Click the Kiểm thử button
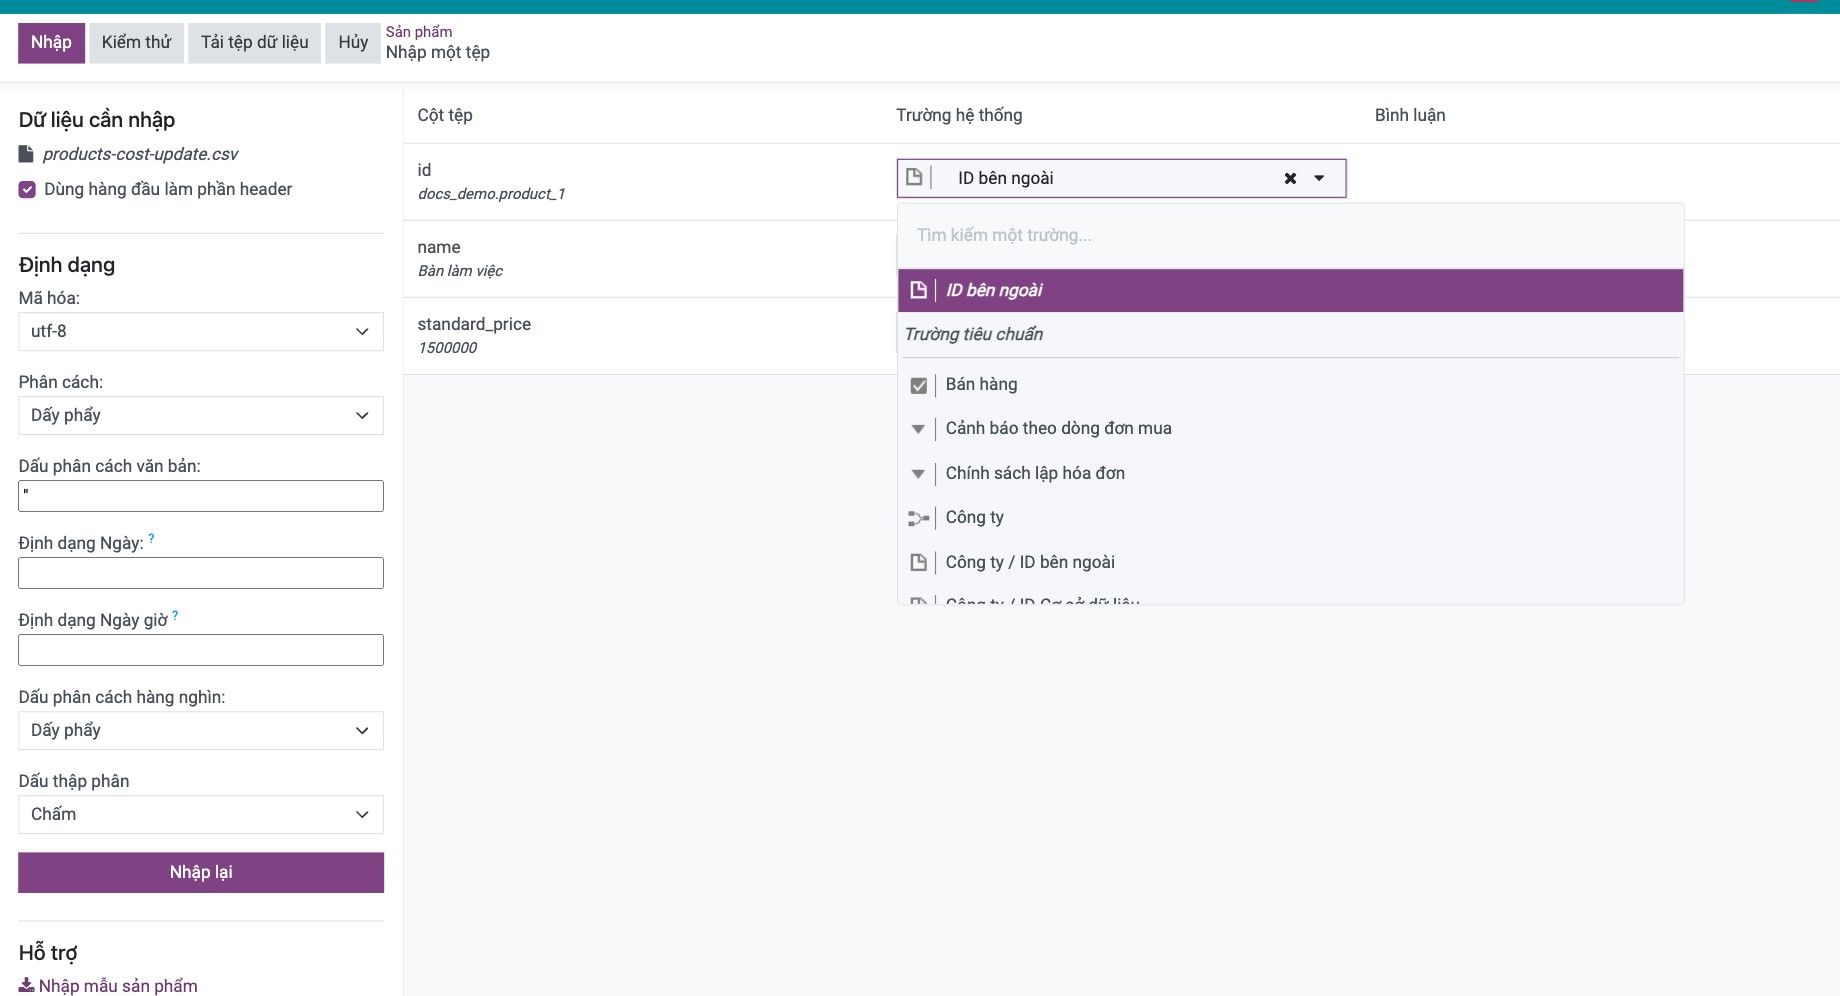The height and width of the screenshot is (996, 1840). pos(136,43)
